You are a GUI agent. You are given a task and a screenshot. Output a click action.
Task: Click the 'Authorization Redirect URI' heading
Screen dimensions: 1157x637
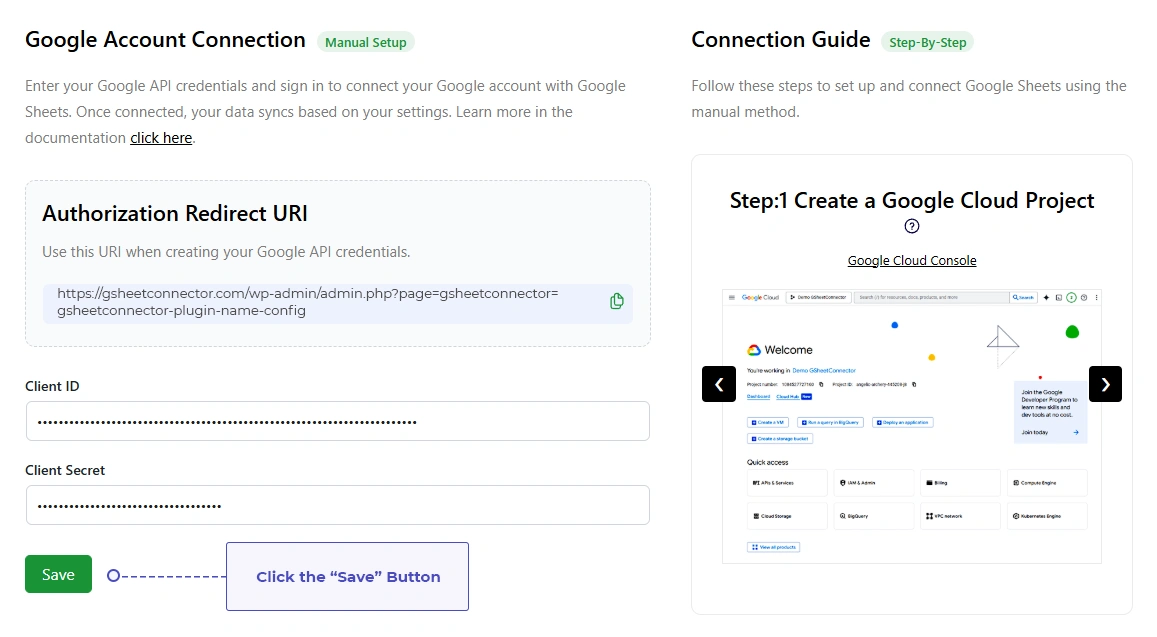175,213
